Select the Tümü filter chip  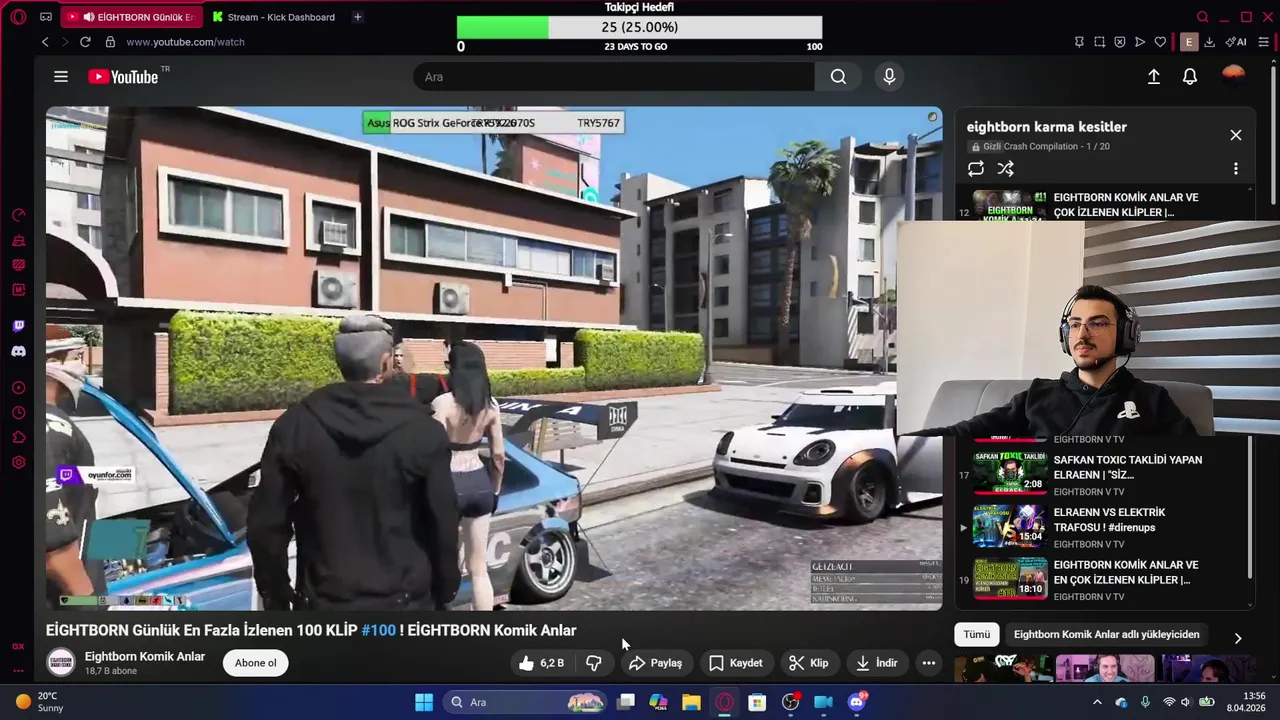coord(977,634)
